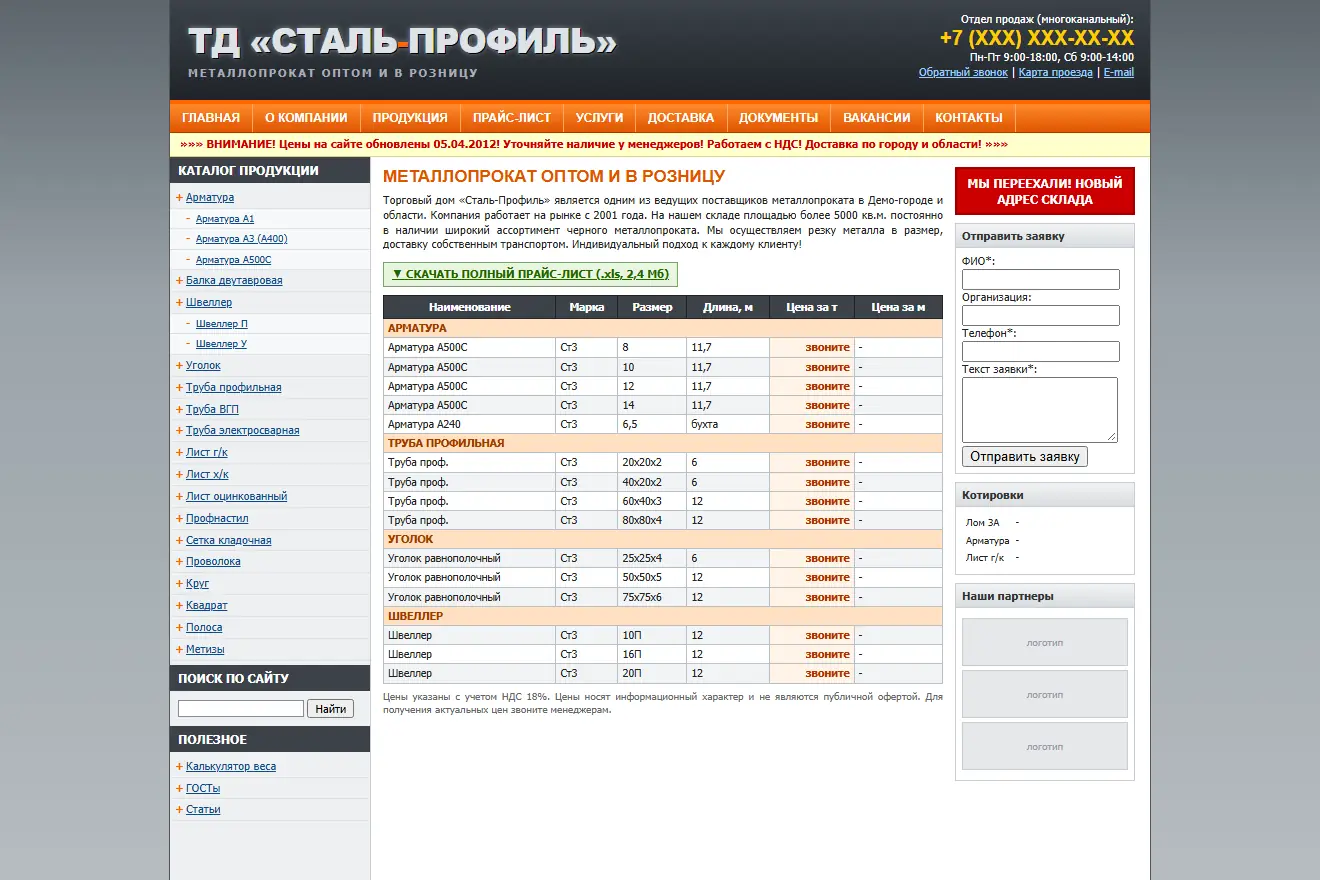
Task: Open the ГЛАВНАЯ navigation tab
Action: point(211,118)
